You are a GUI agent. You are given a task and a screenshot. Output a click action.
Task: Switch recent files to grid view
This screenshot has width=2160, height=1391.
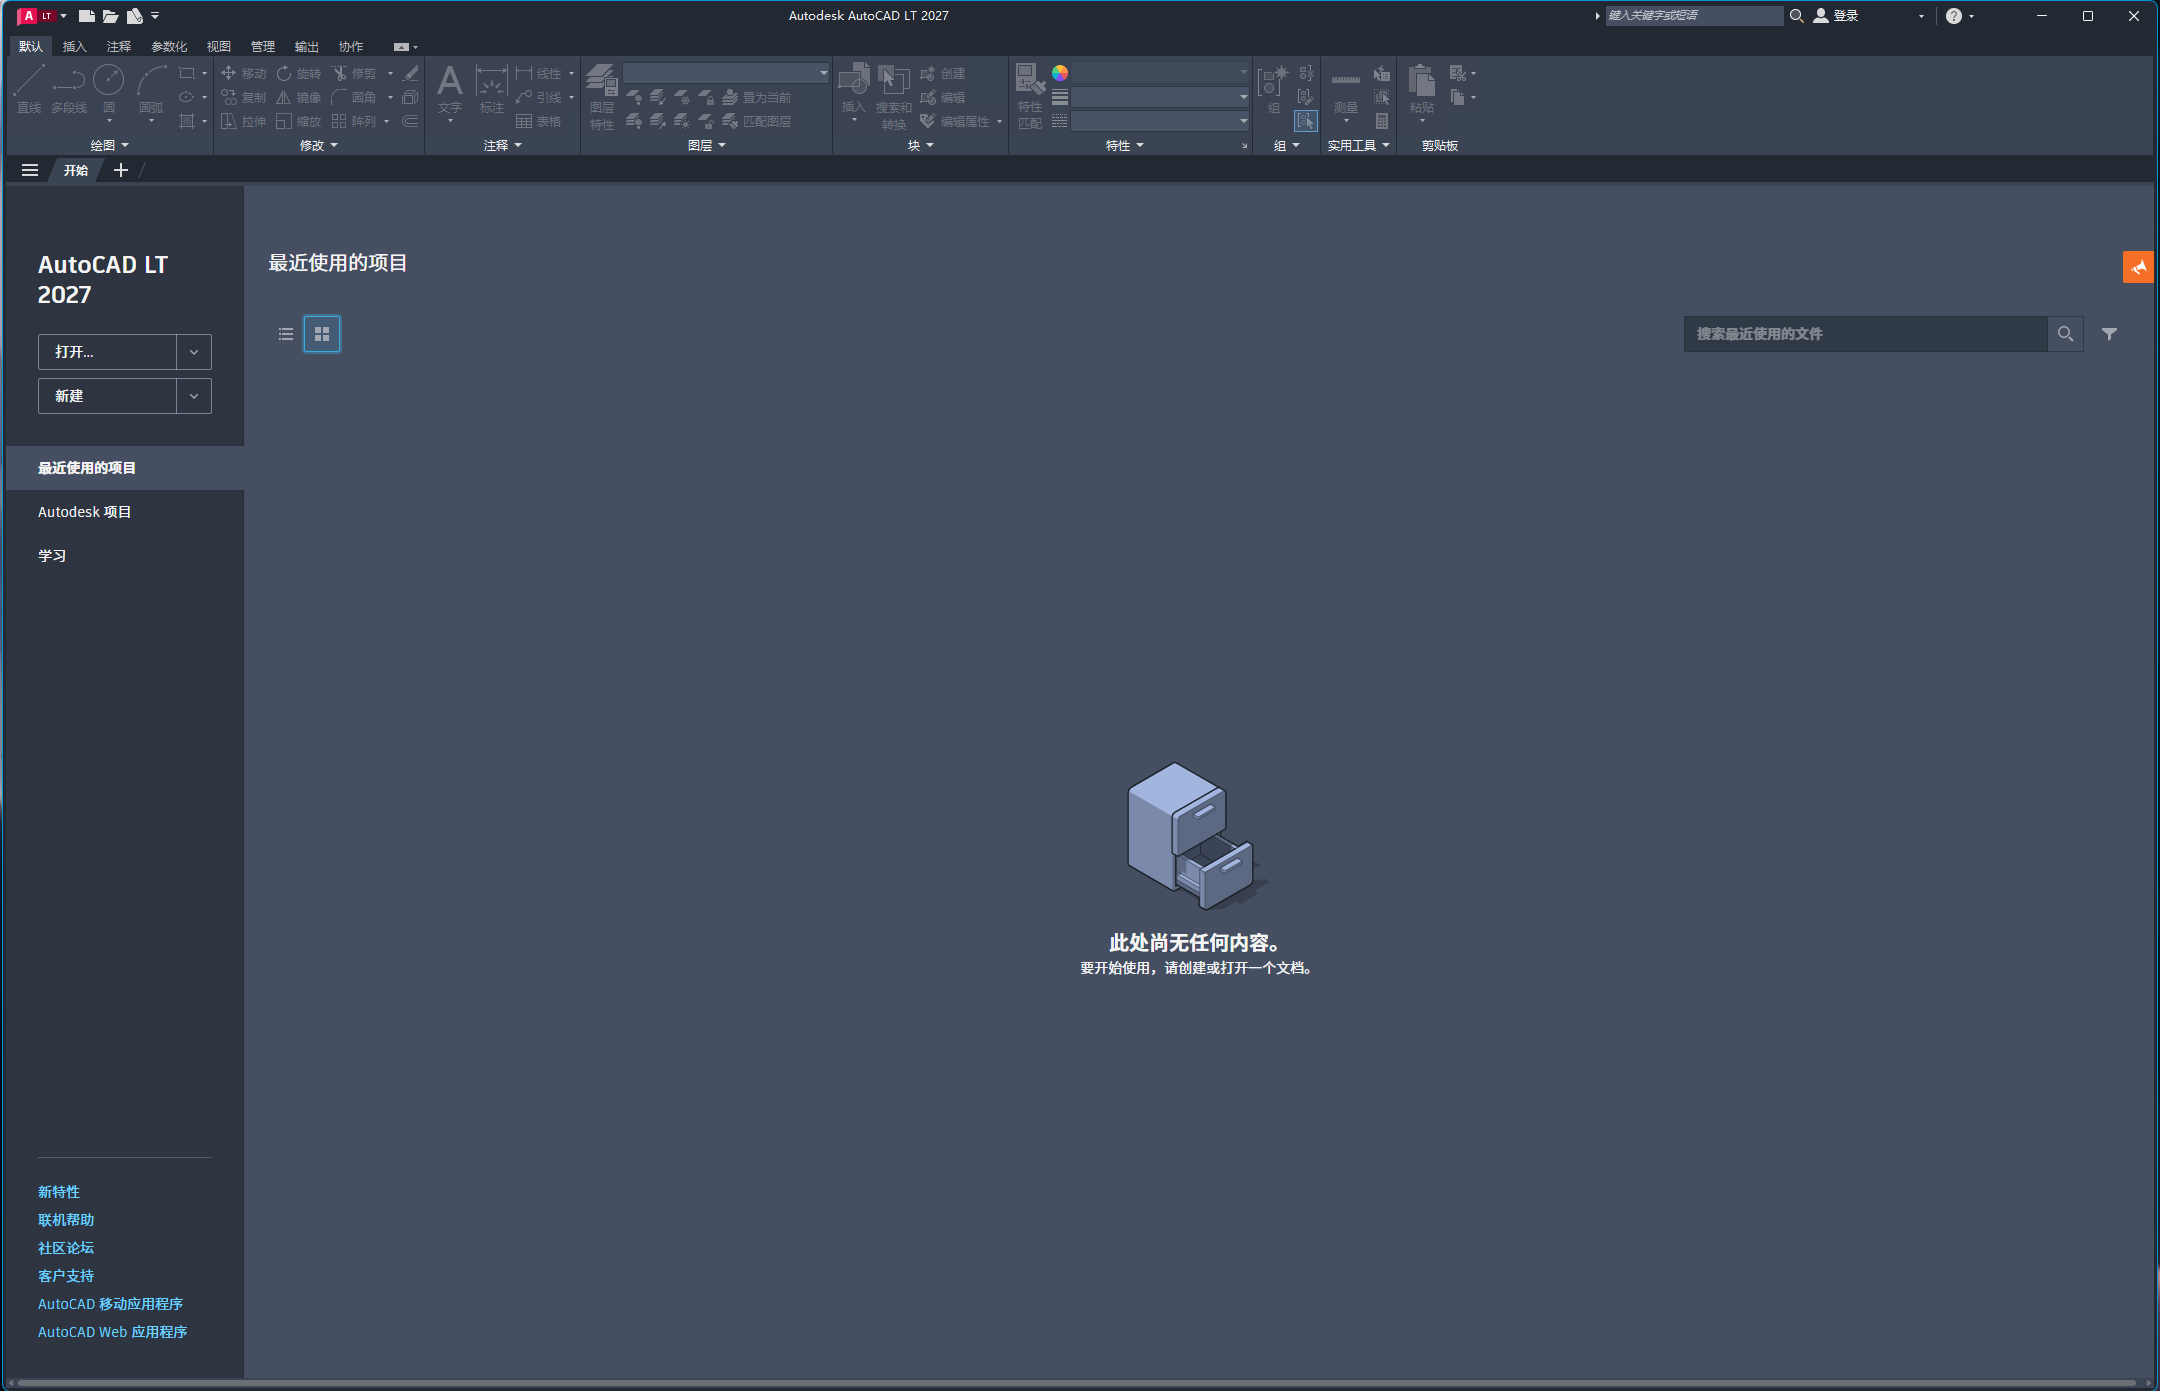click(322, 334)
